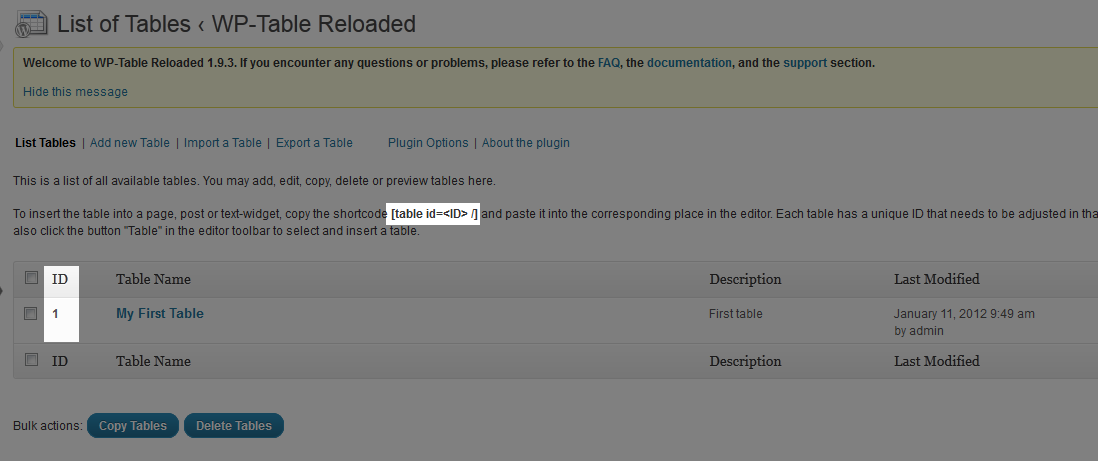Hide this message link in welcome notice
This screenshot has width=1098, height=461.
click(x=75, y=92)
